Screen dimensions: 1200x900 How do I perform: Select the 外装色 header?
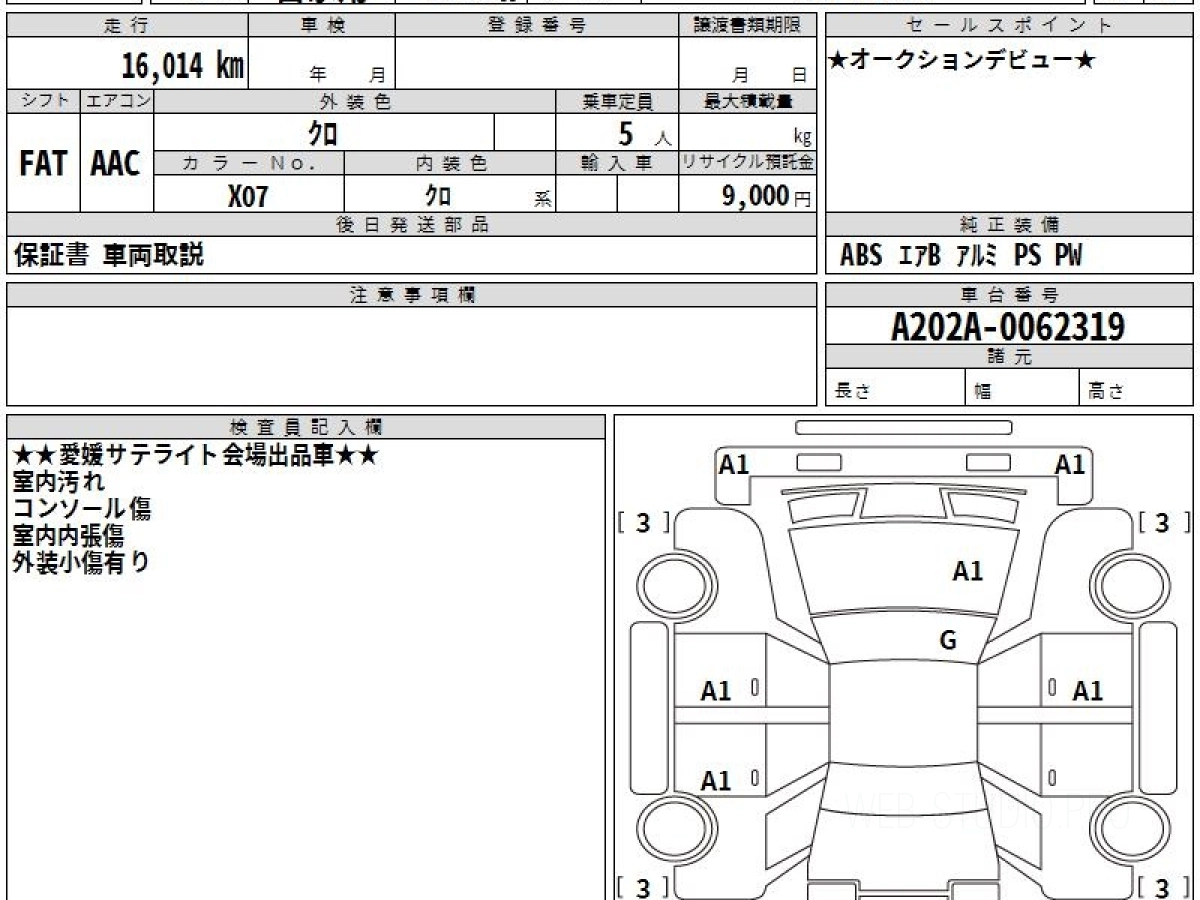355,101
